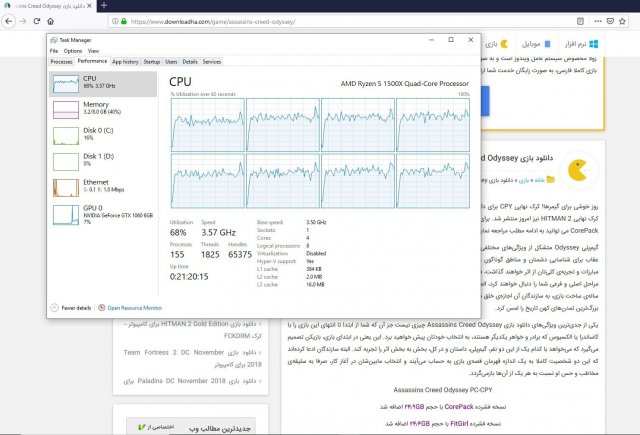Switch to the Processes tab
Image resolution: width=640 pixels, height=435 pixels.
pyautogui.click(x=61, y=62)
